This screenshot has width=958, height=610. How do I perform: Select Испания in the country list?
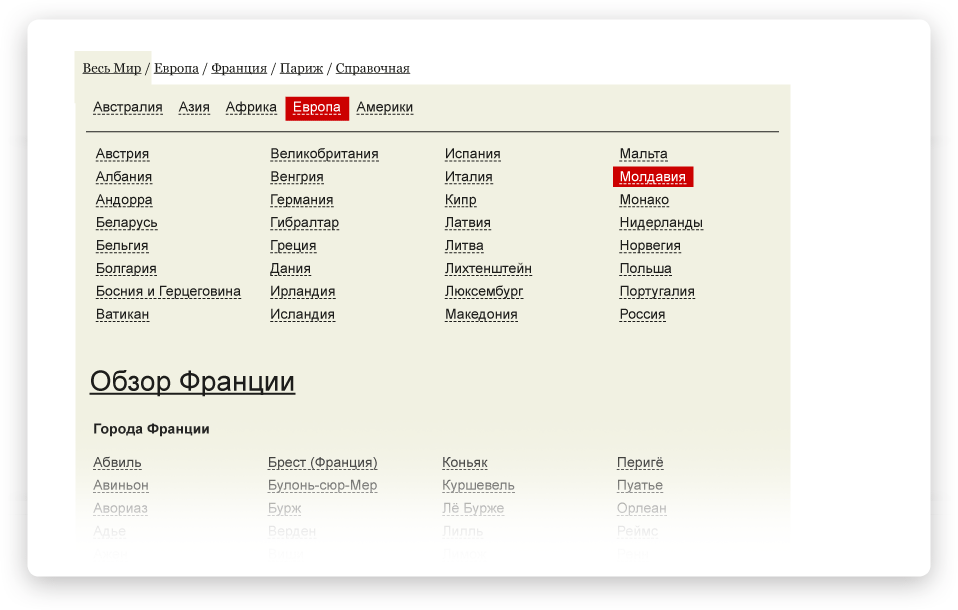[x=472, y=154]
